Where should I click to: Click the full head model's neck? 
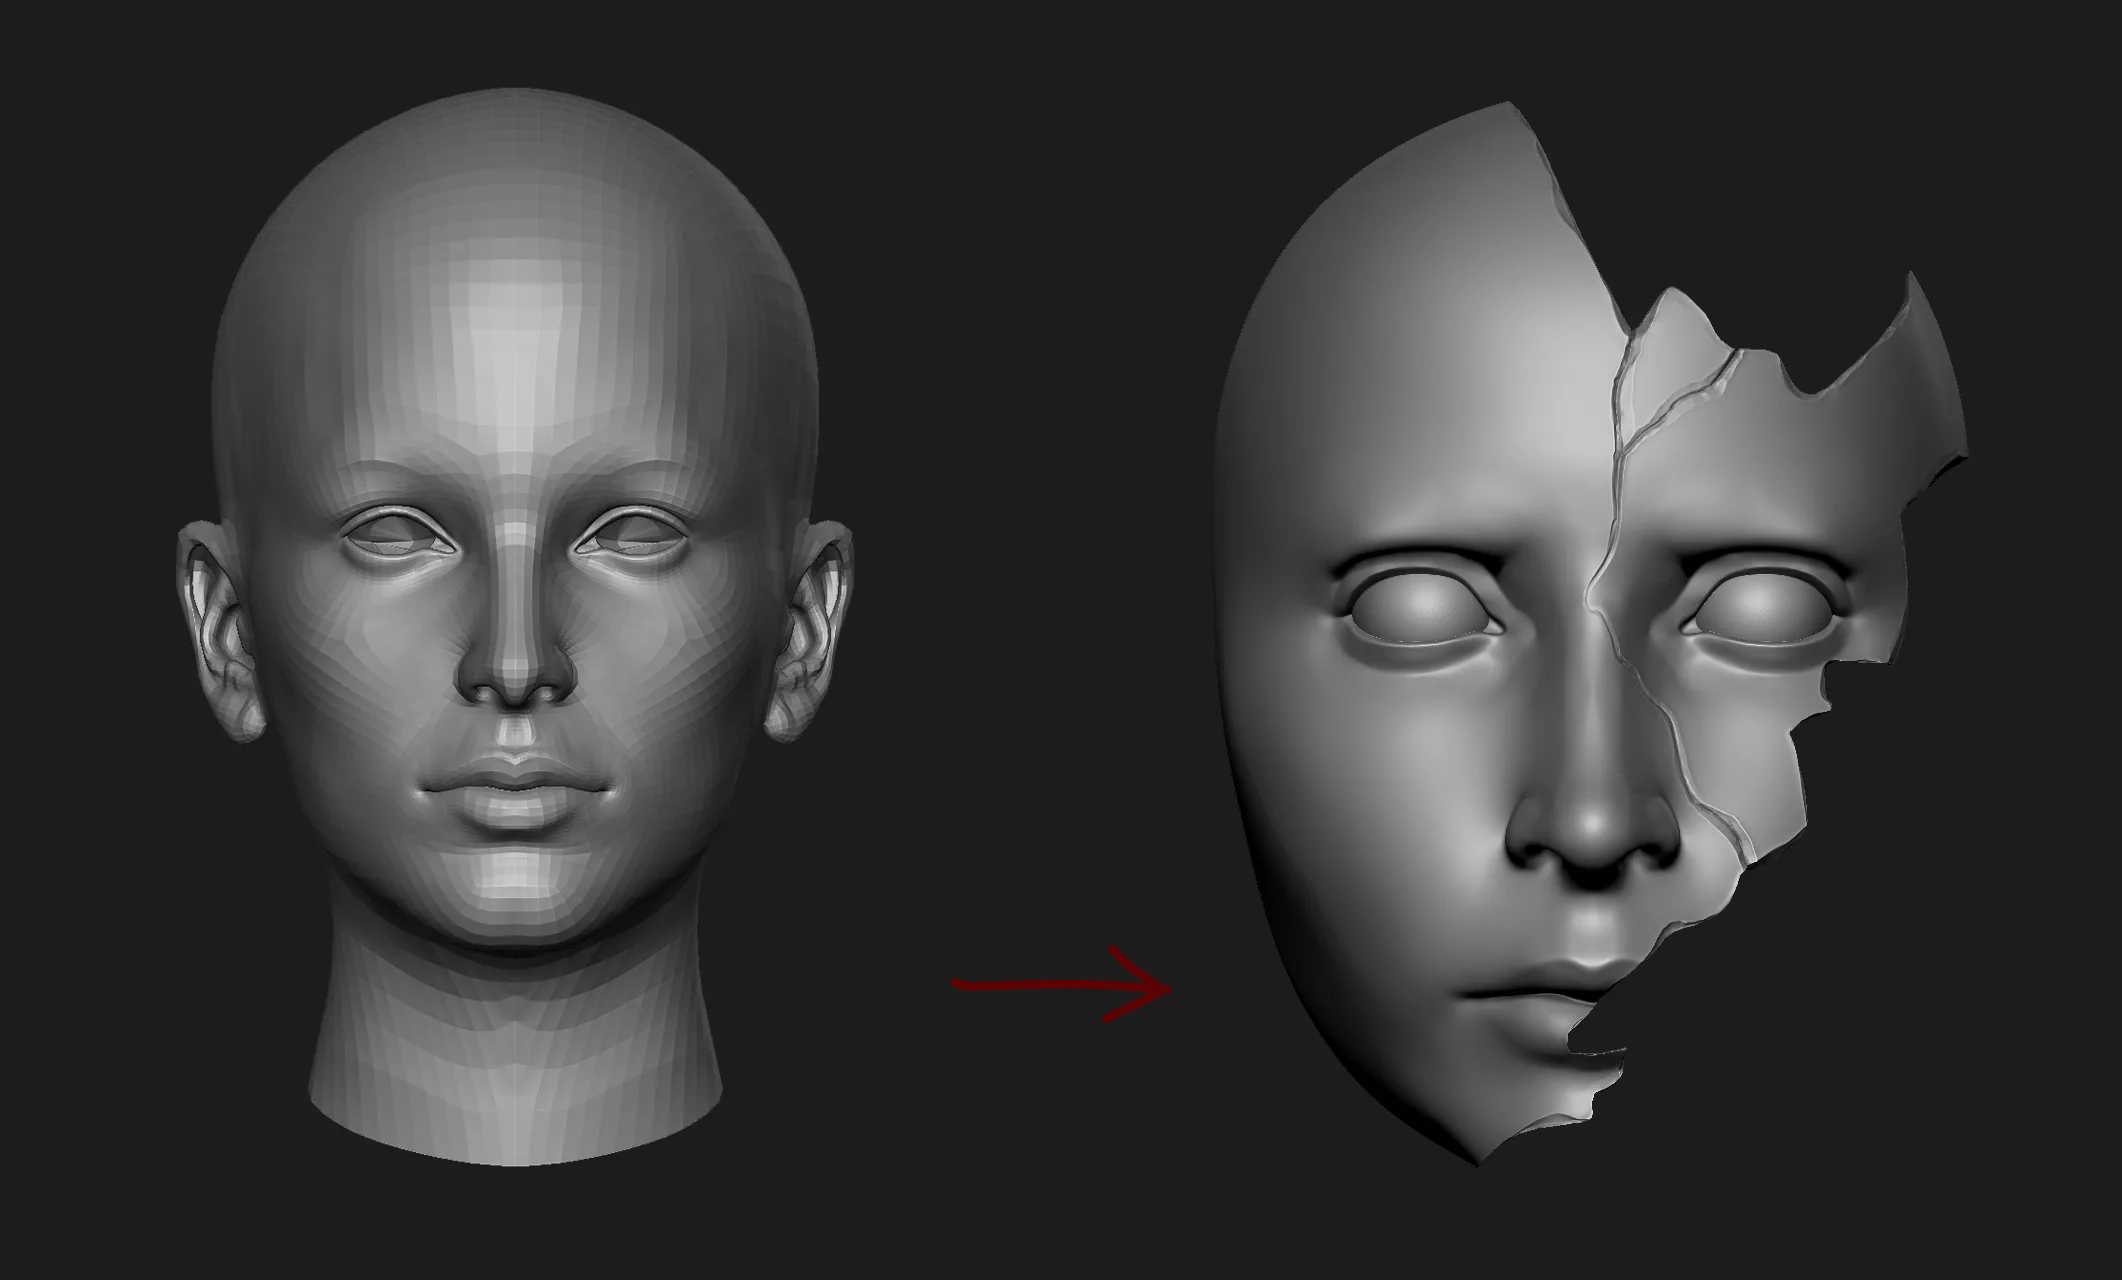(x=514, y=1060)
